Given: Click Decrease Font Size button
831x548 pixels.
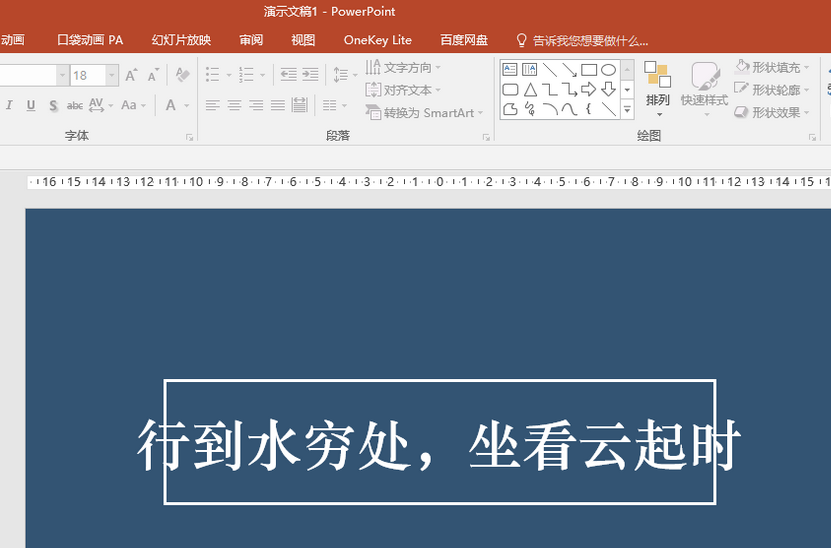Looking at the screenshot, I should (153, 75).
